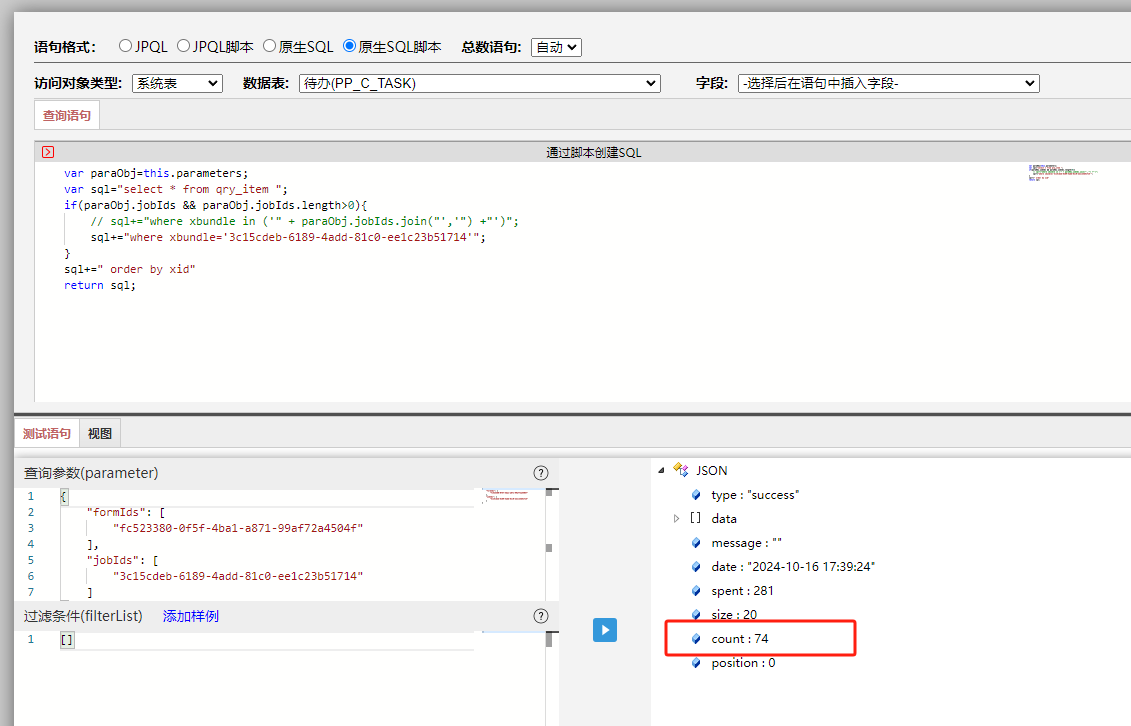This screenshot has width=1131, height=726.
Task: Select the size : 20 result row
Action: [734, 615]
